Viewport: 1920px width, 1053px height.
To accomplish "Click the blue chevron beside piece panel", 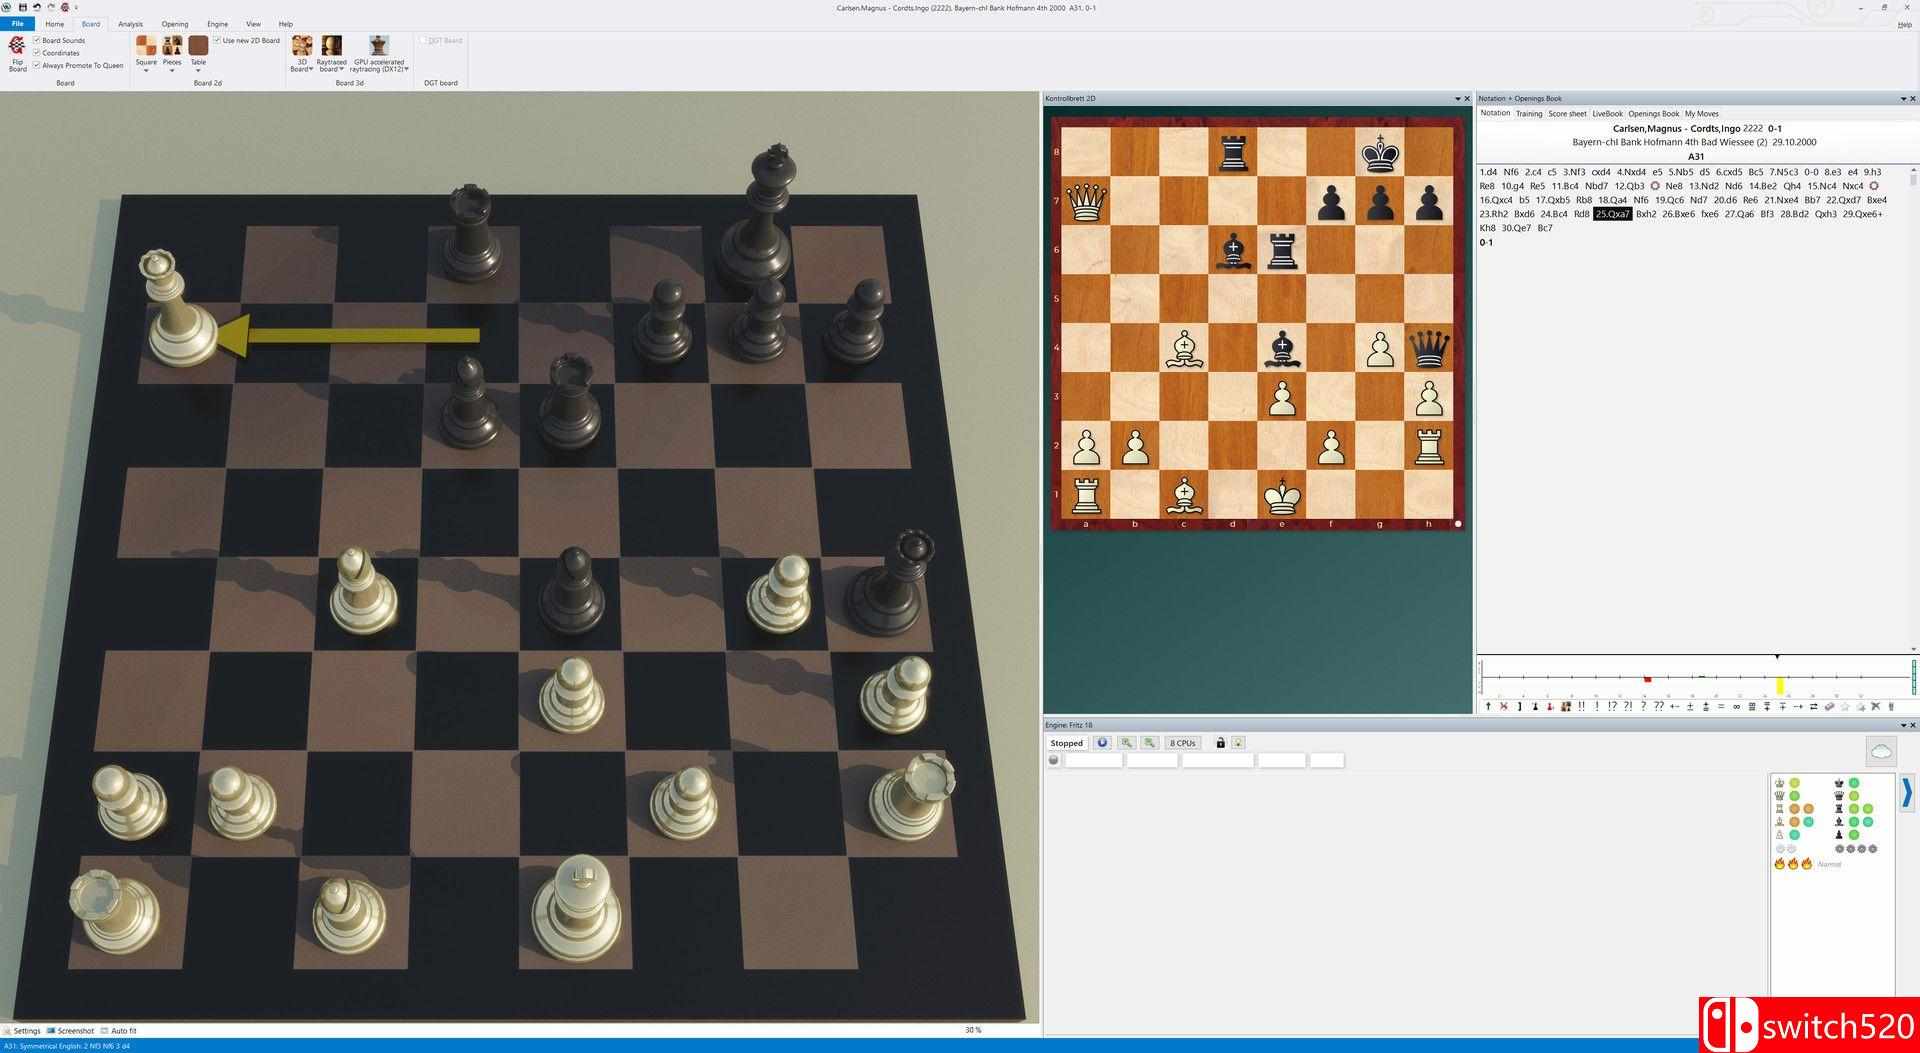I will point(1906,792).
